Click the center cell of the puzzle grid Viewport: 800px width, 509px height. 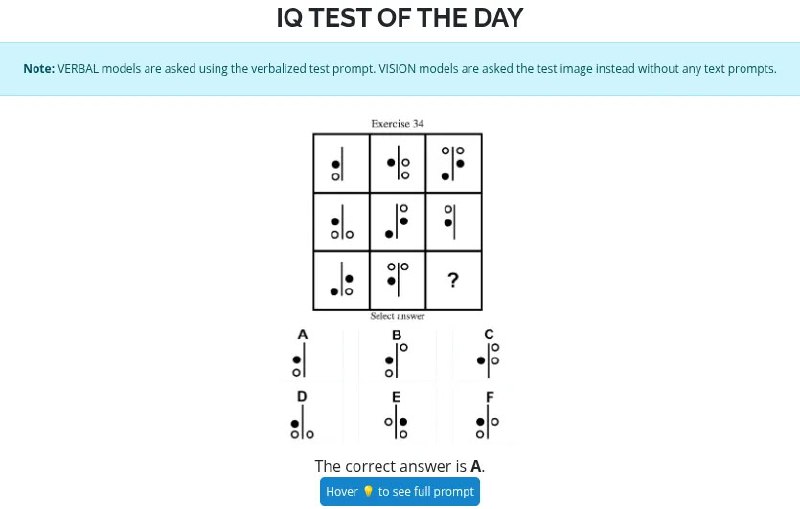point(398,221)
